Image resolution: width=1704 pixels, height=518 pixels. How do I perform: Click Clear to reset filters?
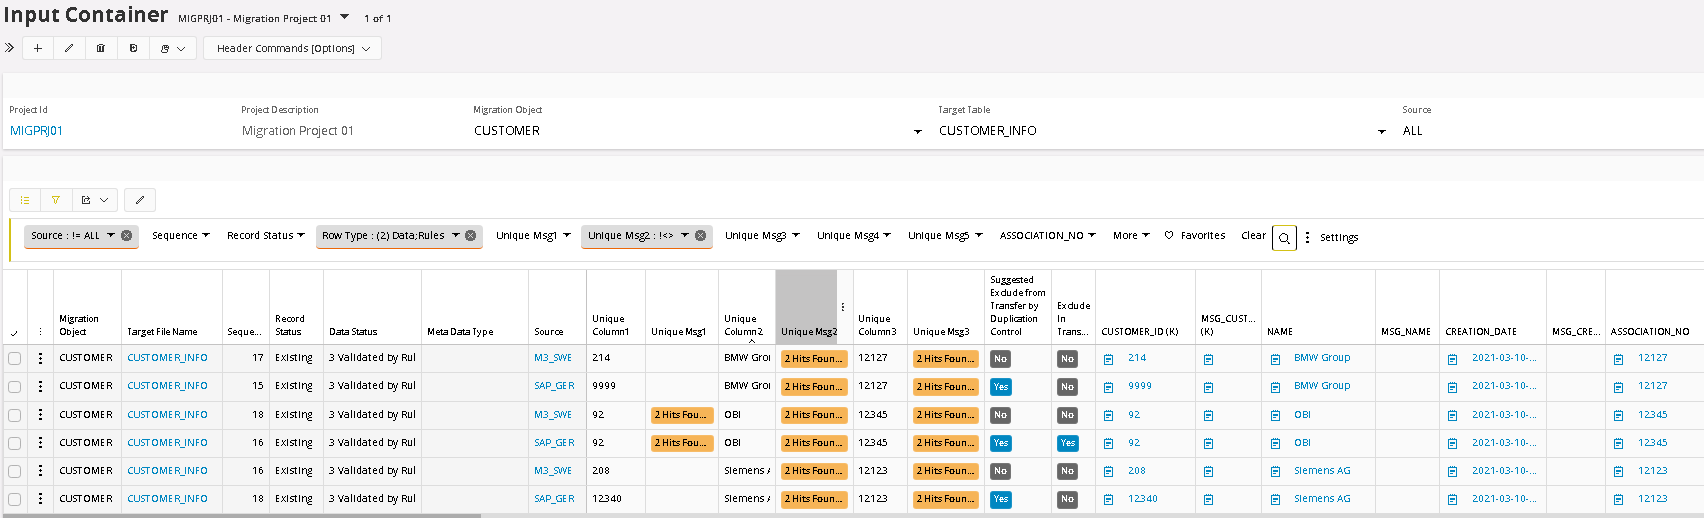[1253, 236]
